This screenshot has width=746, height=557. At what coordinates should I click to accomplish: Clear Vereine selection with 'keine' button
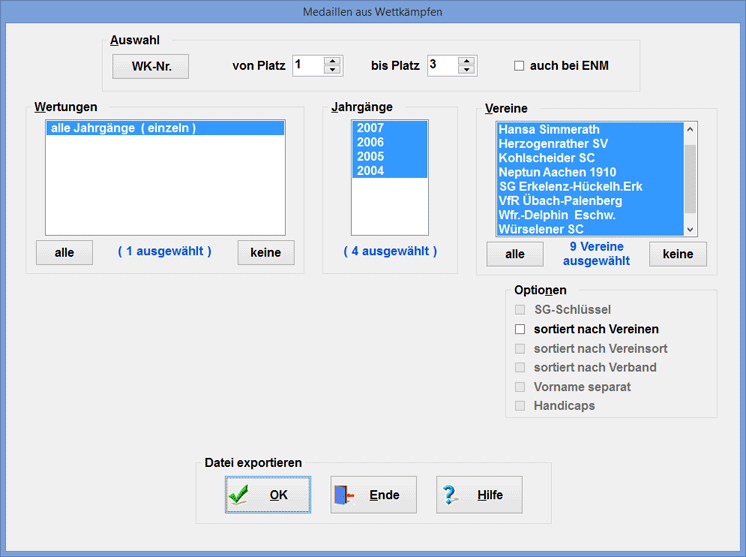tap(678, 254)
